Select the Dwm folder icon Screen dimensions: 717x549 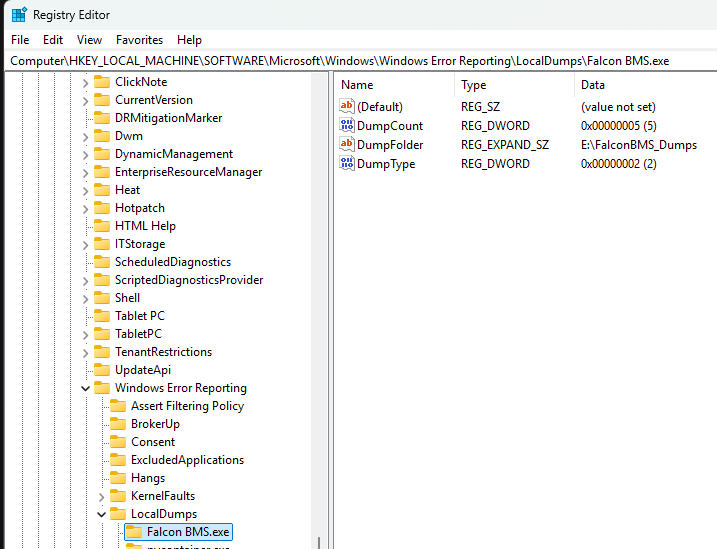102,136
